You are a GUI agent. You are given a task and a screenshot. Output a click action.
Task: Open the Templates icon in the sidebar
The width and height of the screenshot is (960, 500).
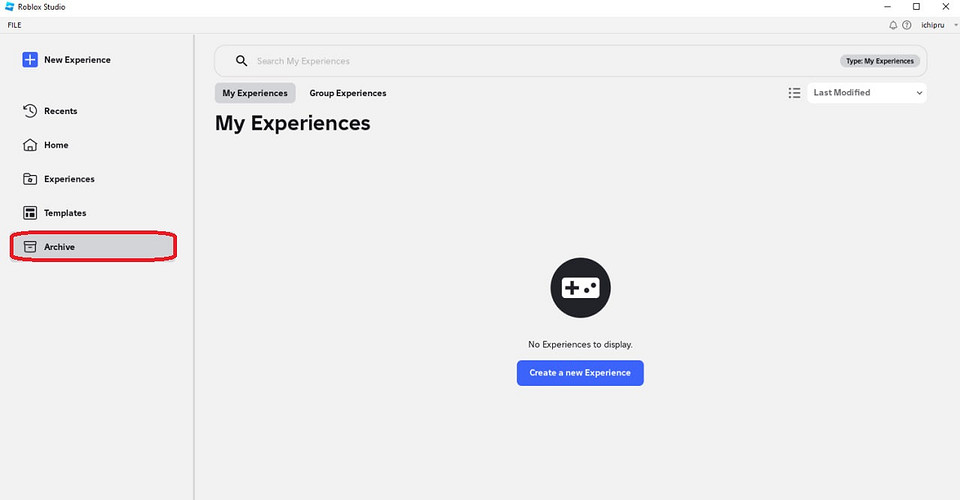[x=30, y=213]
